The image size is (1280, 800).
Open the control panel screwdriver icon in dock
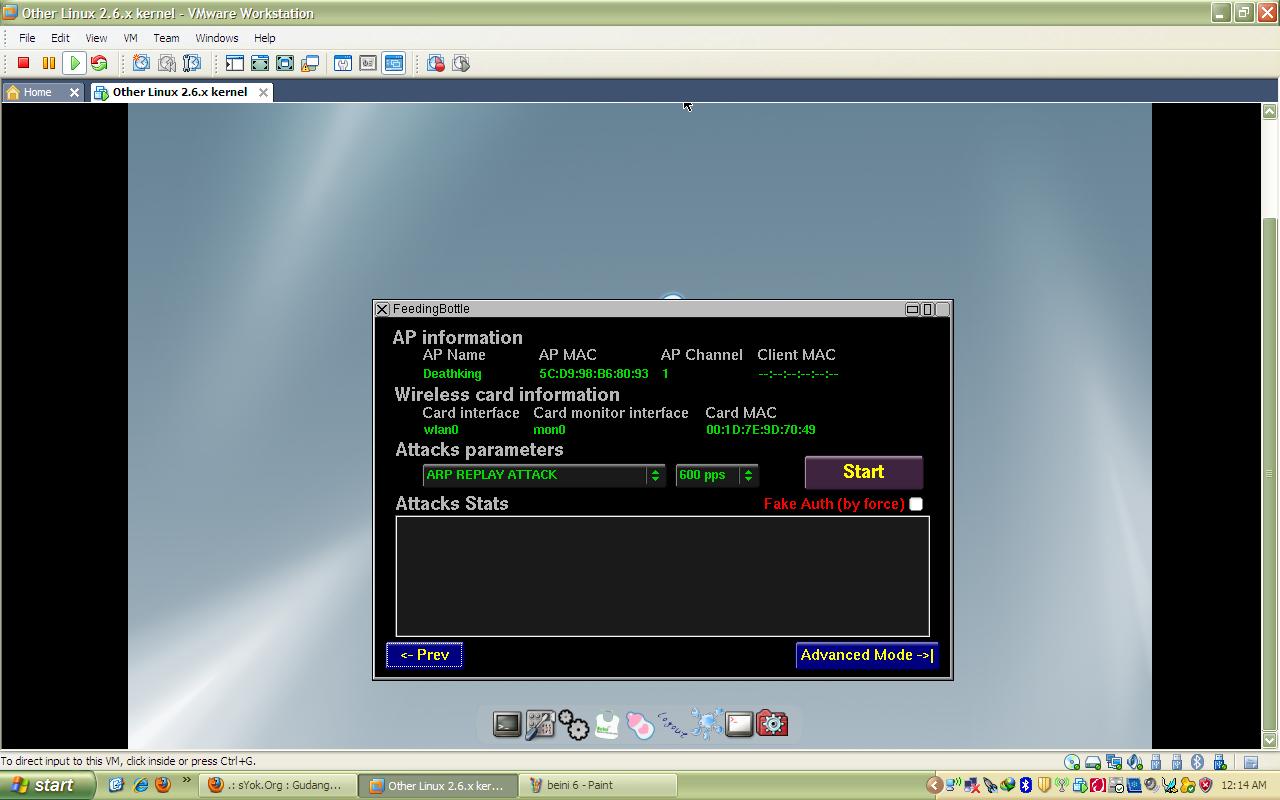[540, 723]
